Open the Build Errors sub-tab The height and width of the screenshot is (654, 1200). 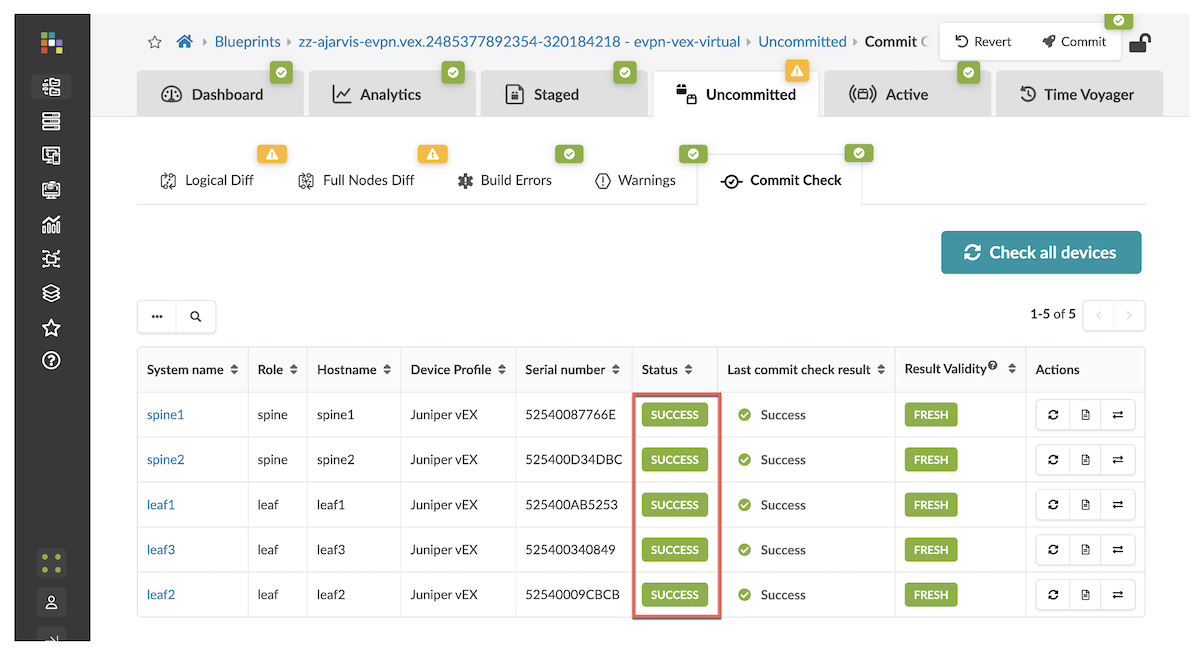coord(504,181)
